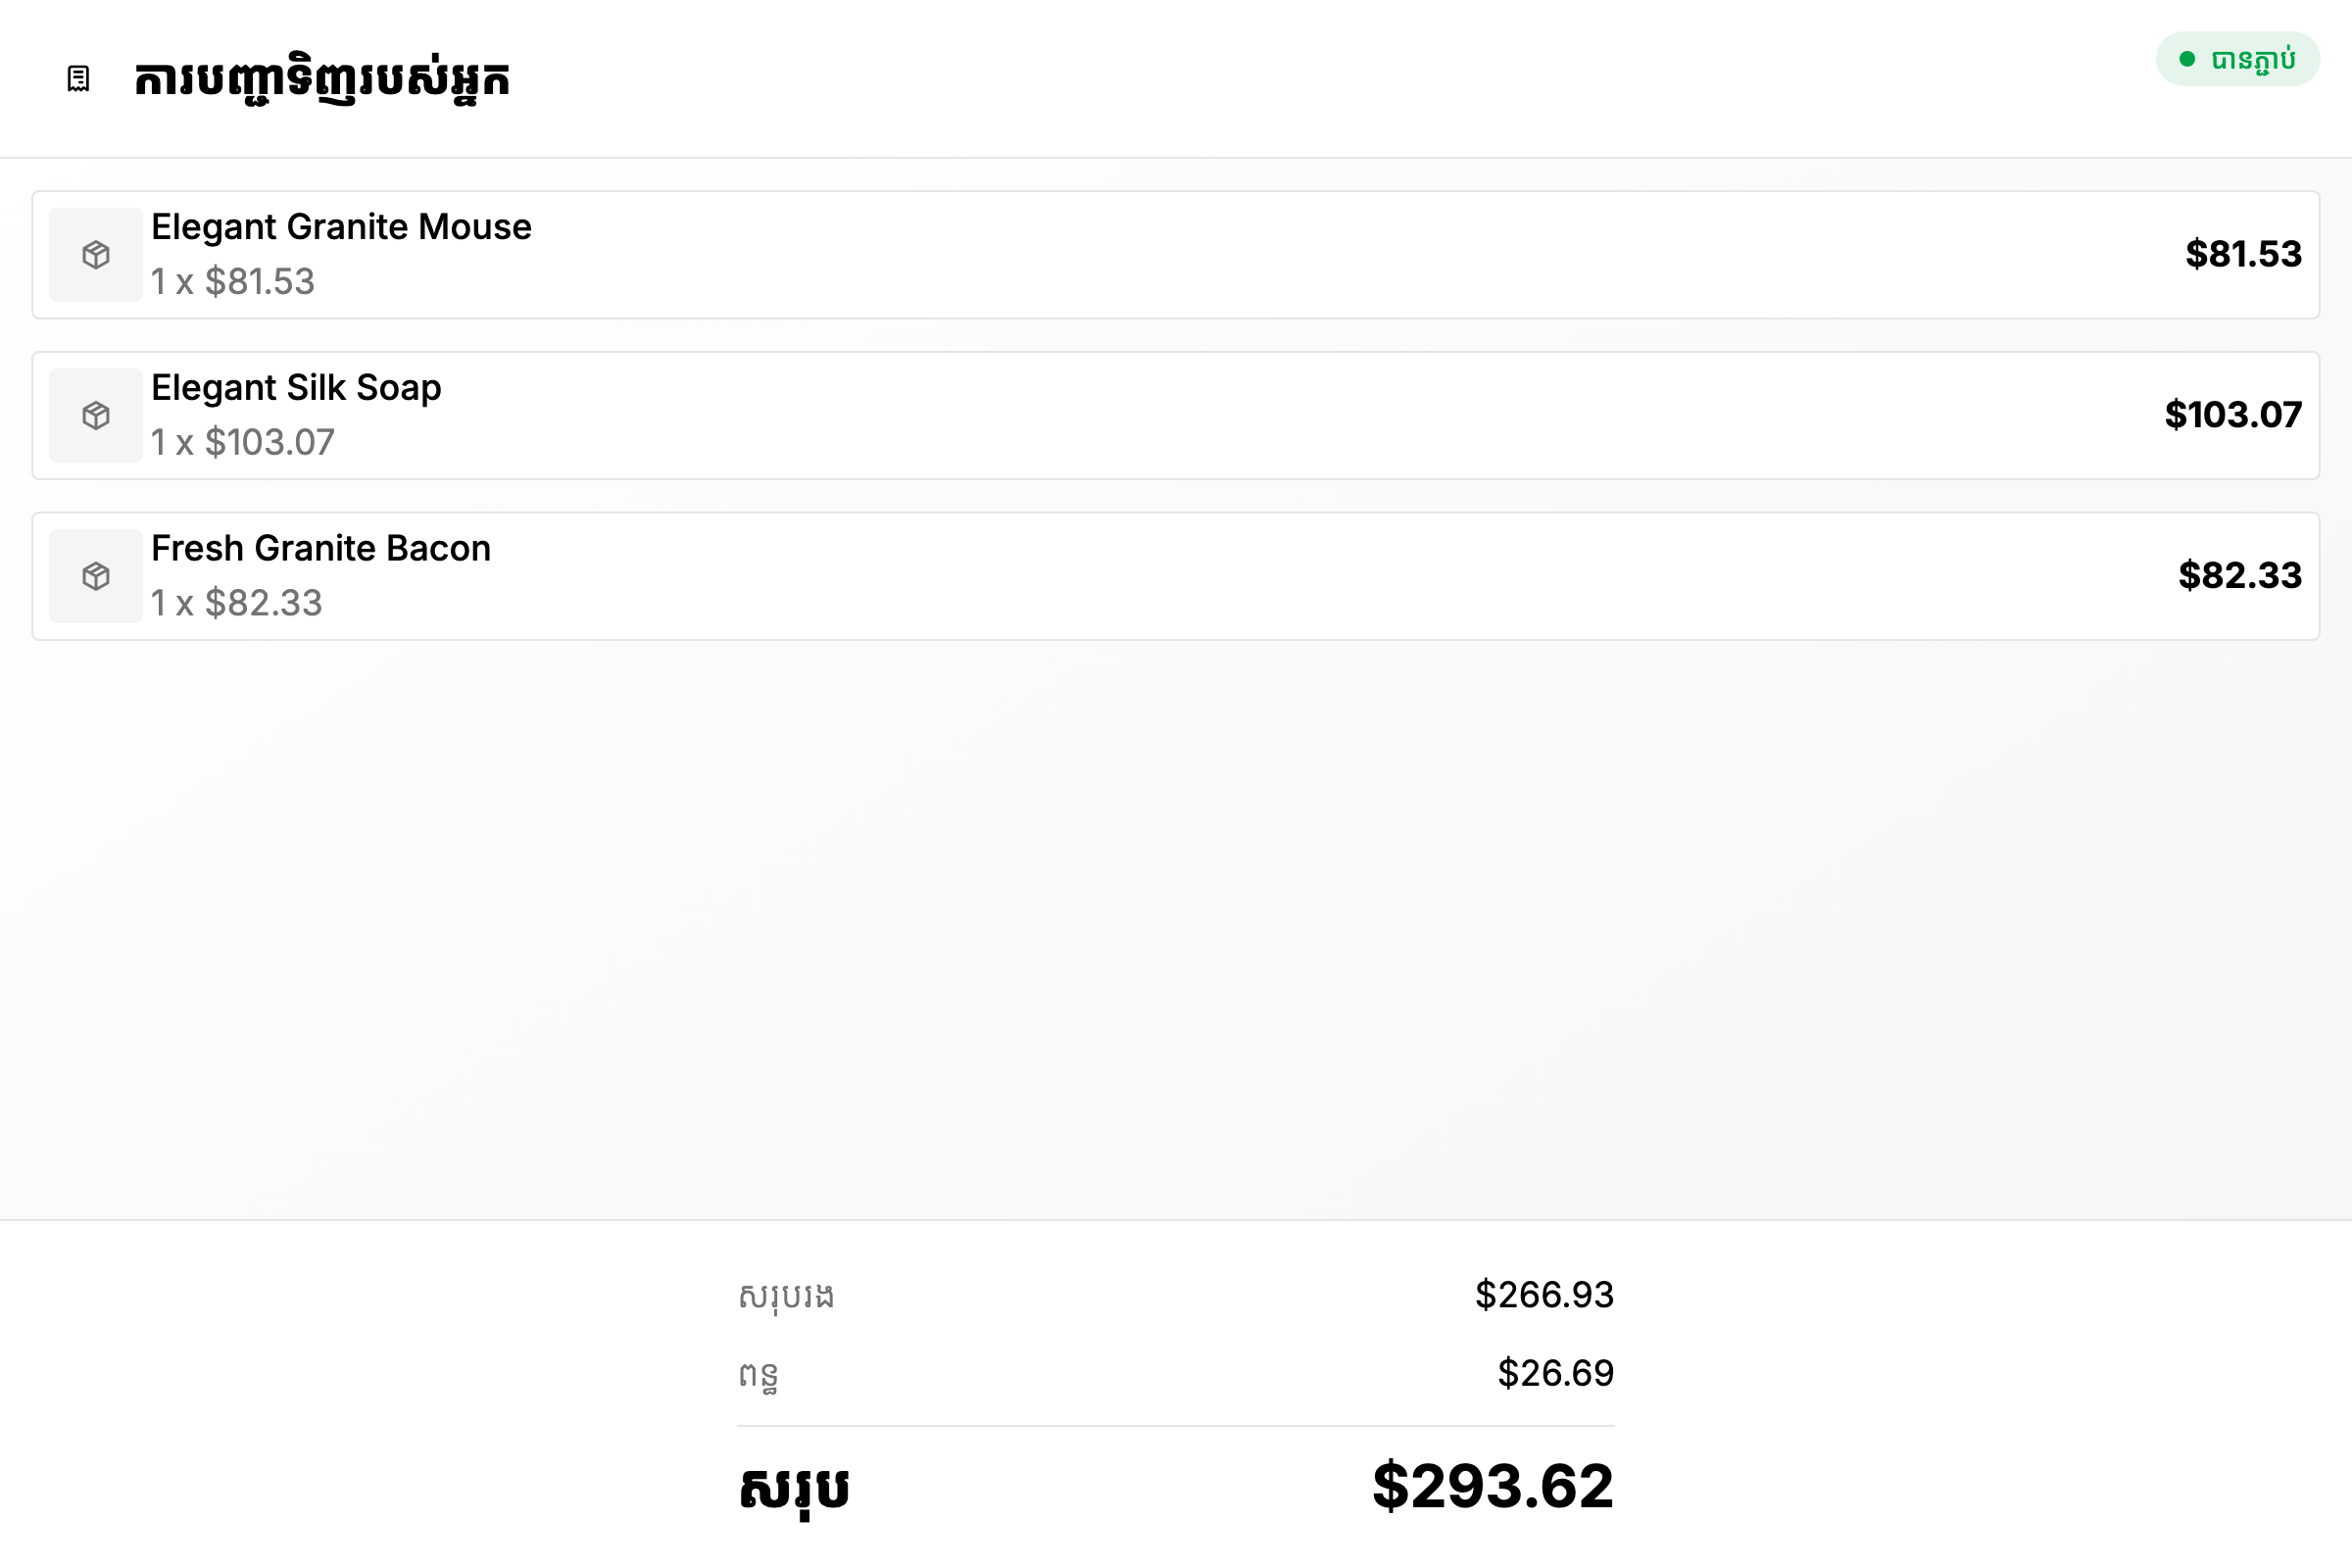Click the 1 x $81.53 quantity text
The width and height of the screenshot is (2352, 1568).
(x=233, y=282)
